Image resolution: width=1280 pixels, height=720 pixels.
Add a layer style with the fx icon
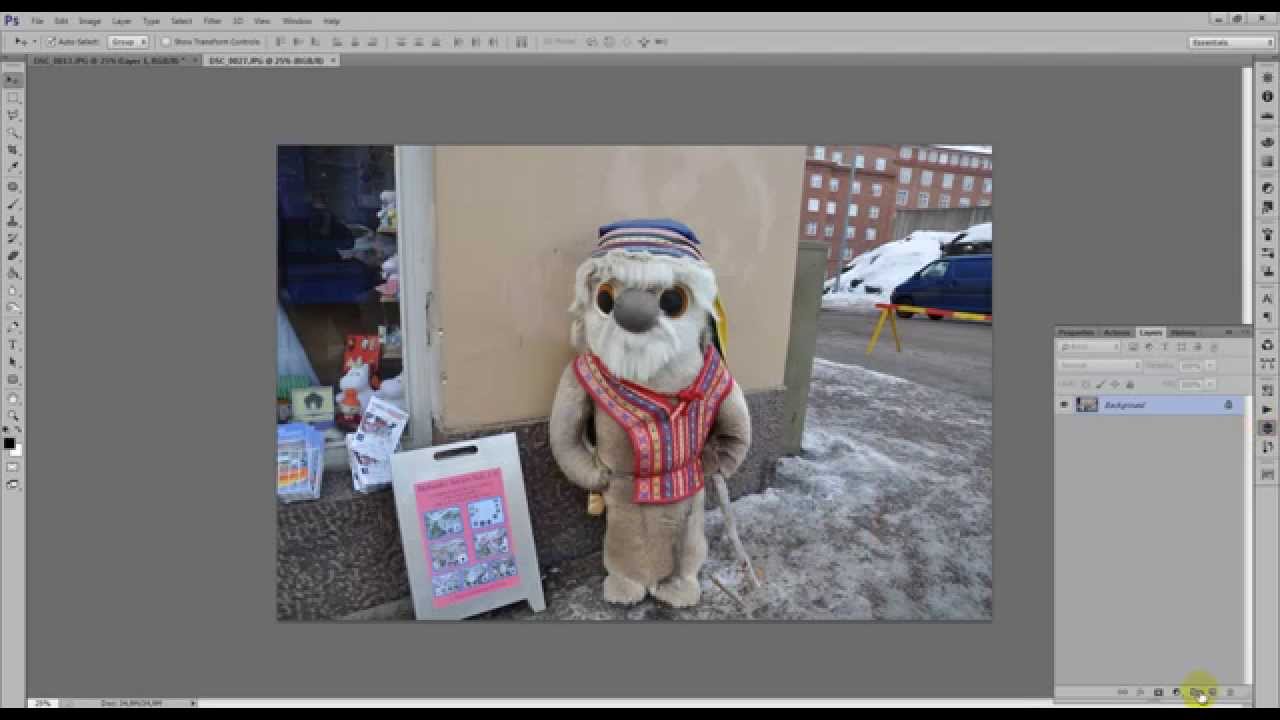1140,692
